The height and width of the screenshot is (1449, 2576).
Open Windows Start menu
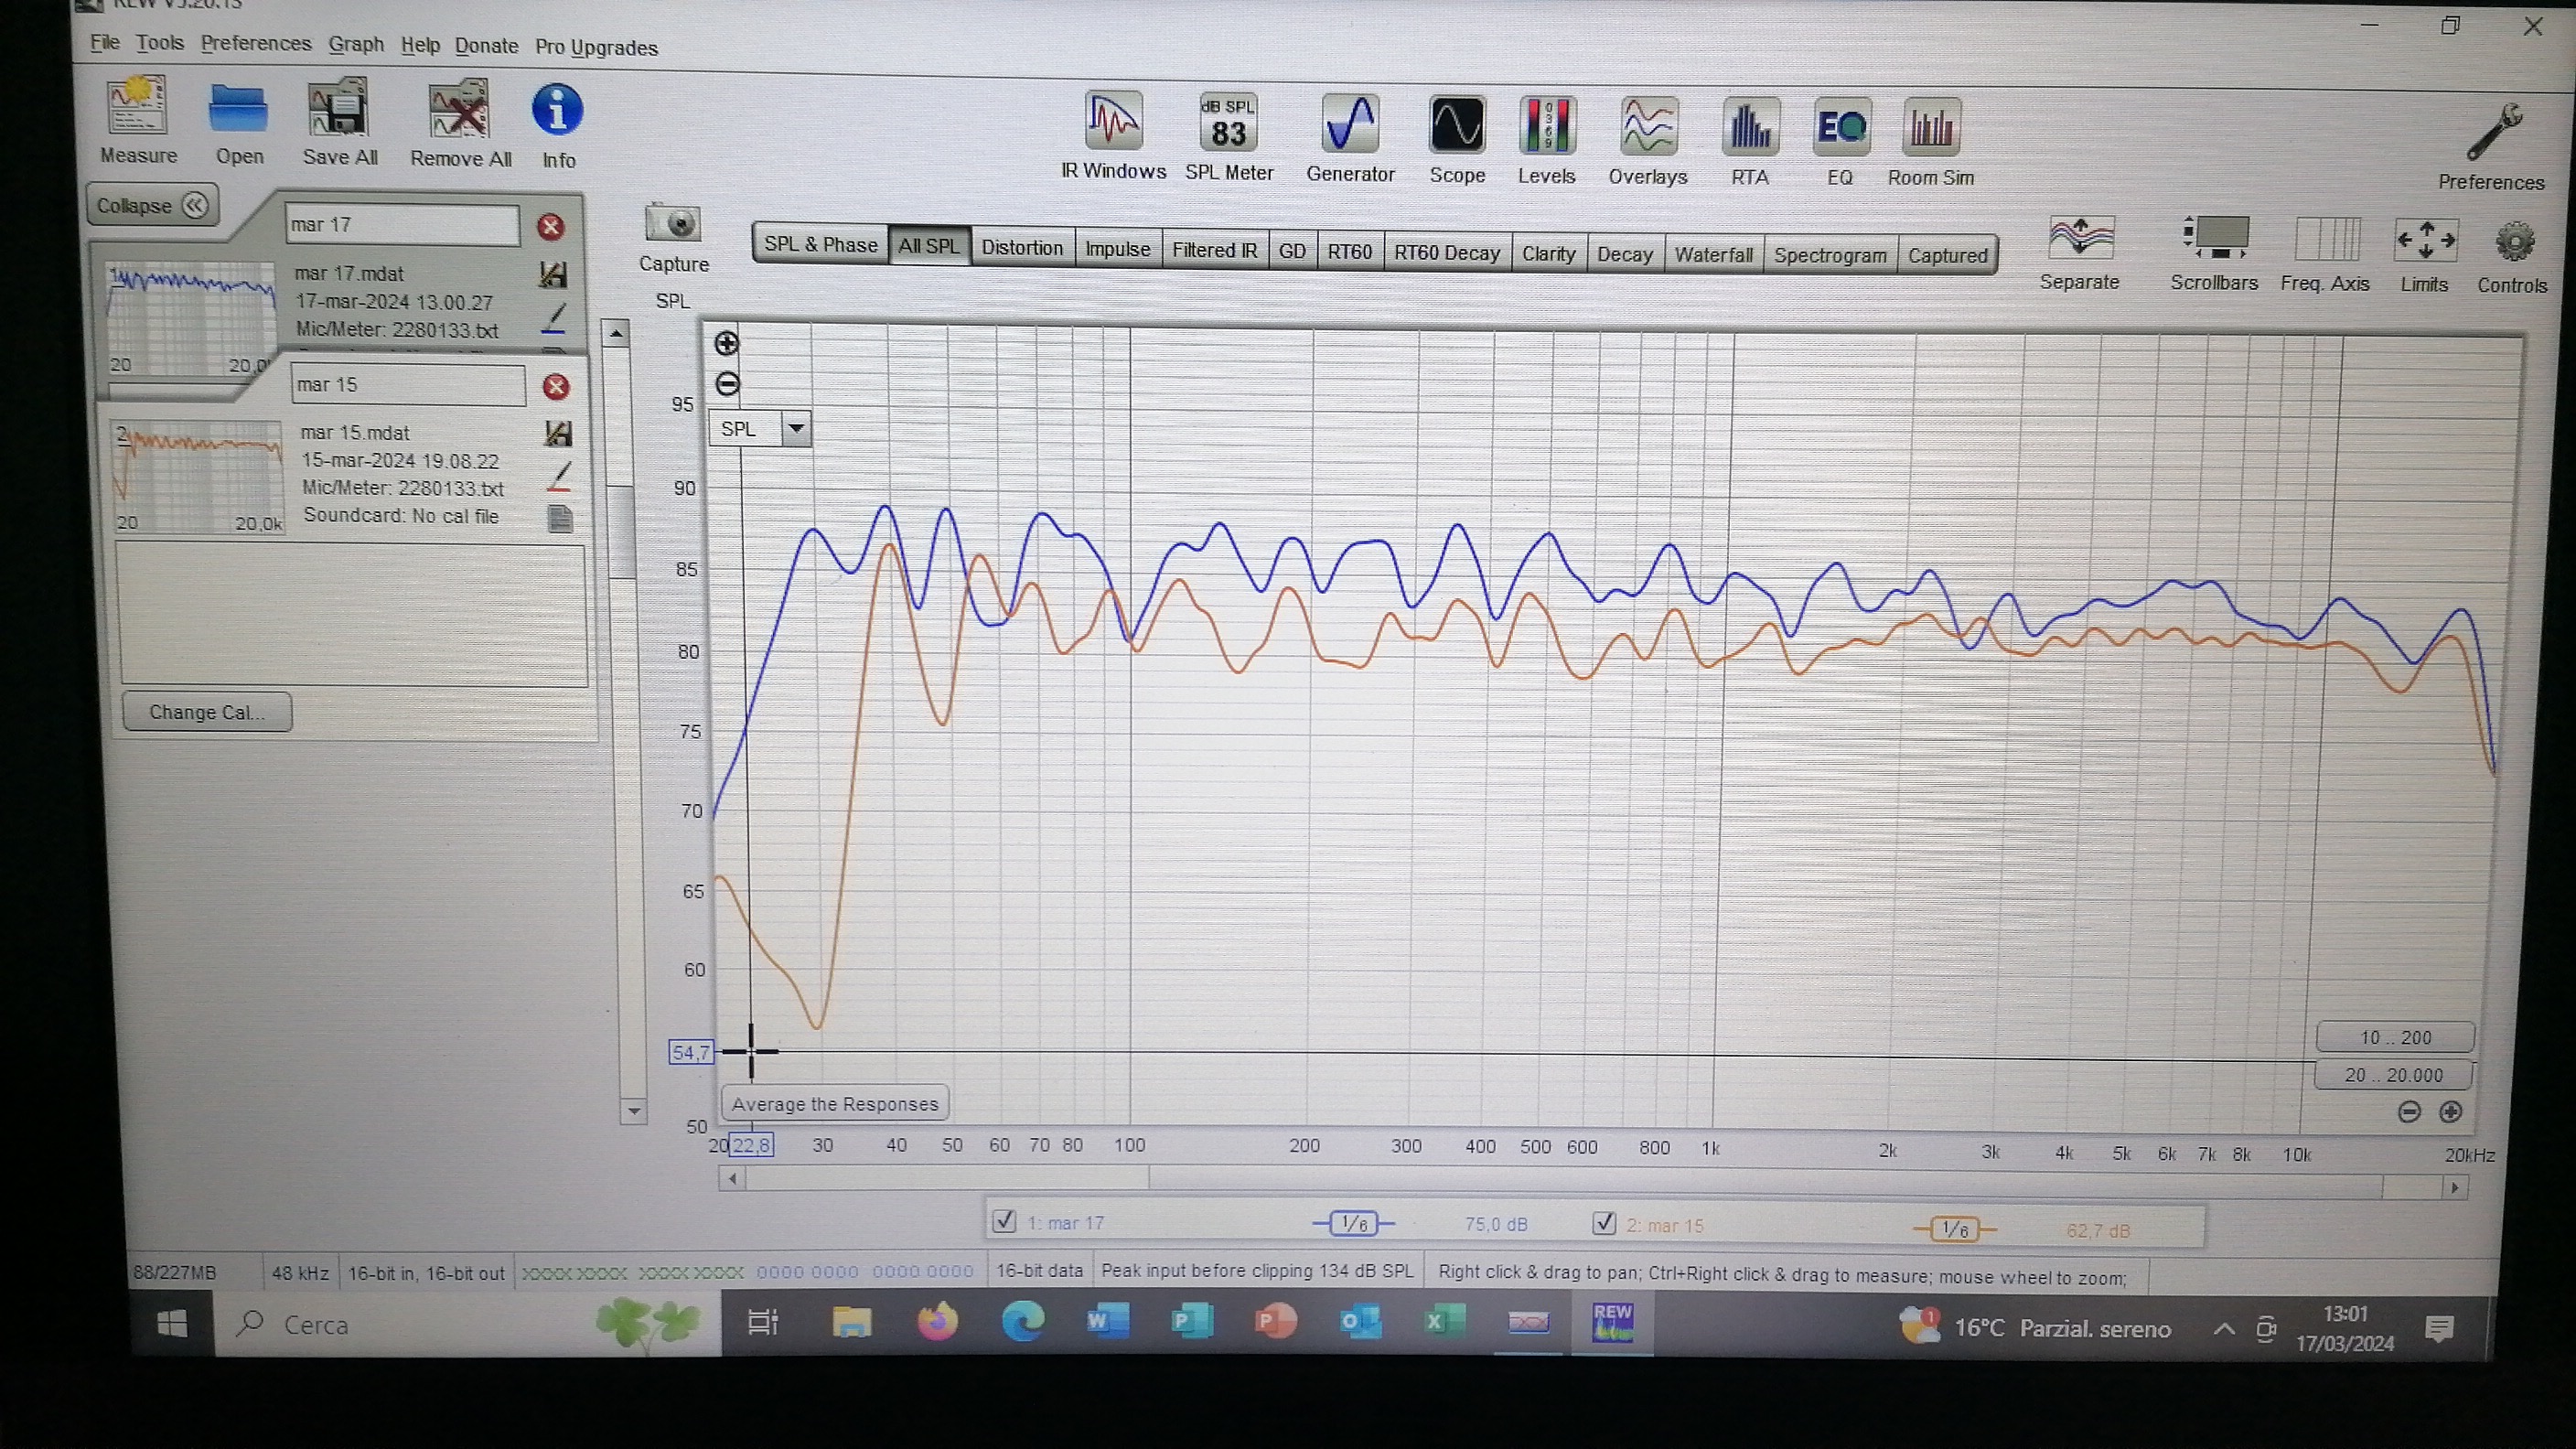172,1324
